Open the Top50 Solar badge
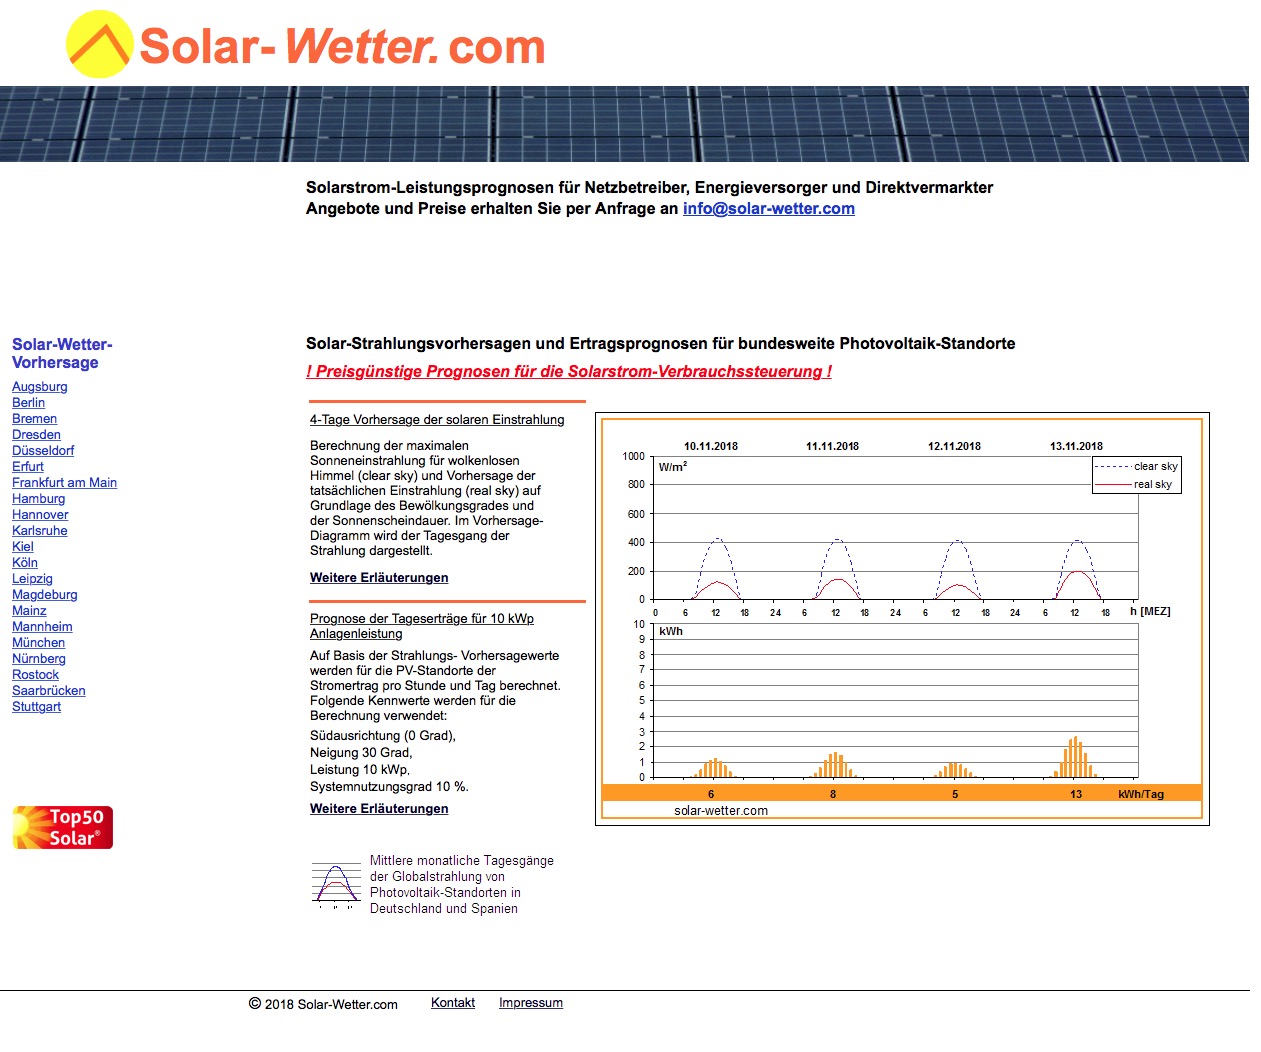This screenshot has width=1261, height=1052. tap(63, 828)
